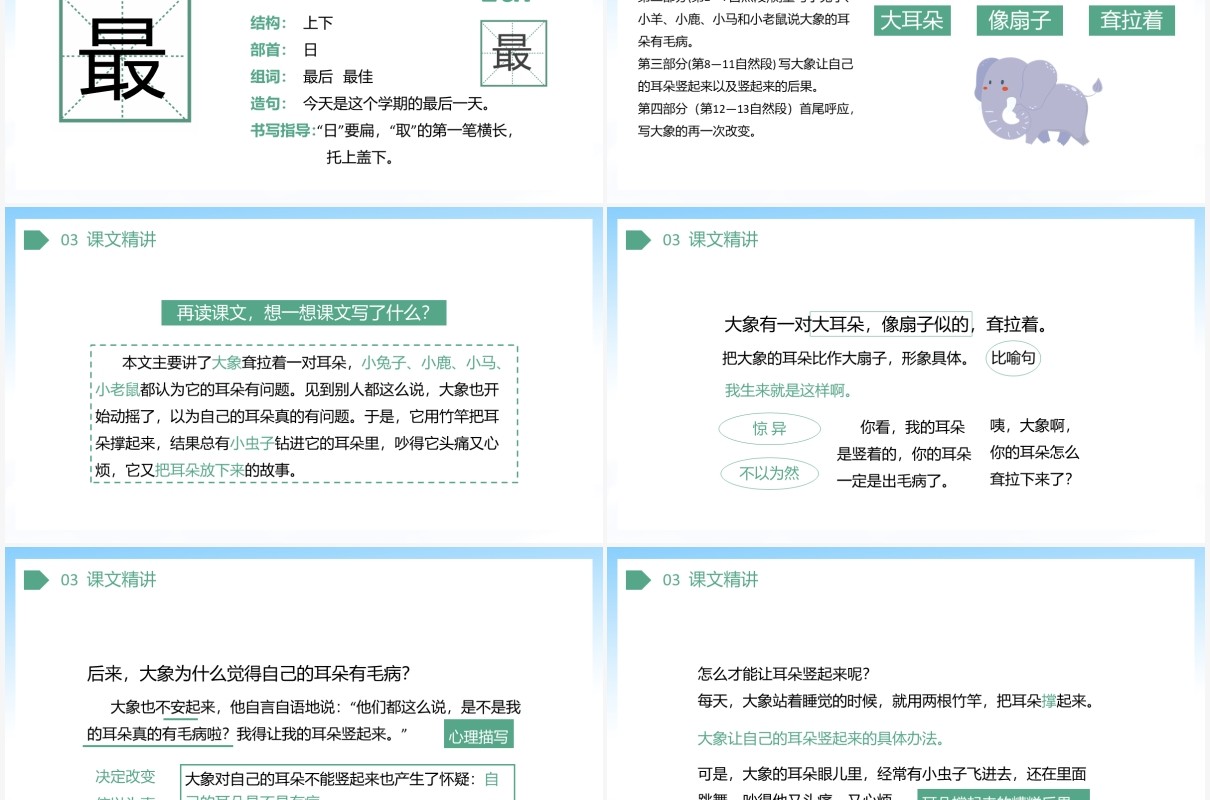Click the quote starting 咦，大象啊

coord(1035,452)
